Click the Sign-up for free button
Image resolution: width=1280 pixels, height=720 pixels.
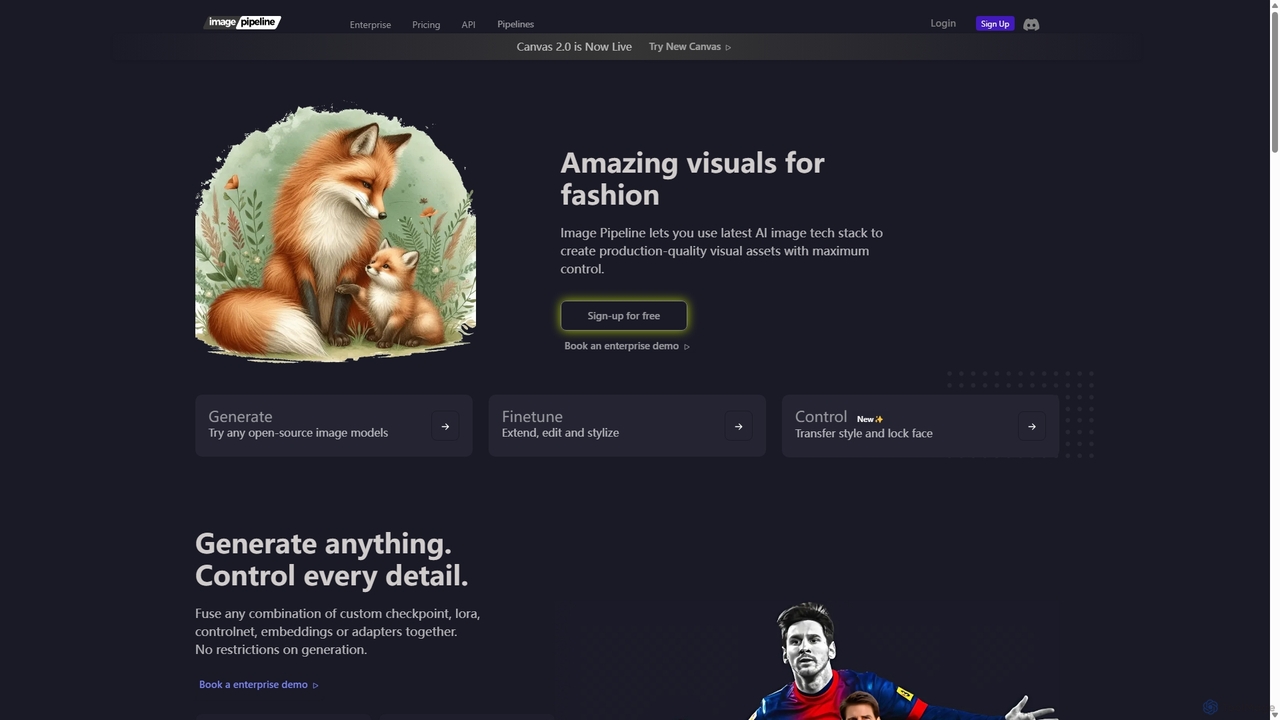coord(624,316)
